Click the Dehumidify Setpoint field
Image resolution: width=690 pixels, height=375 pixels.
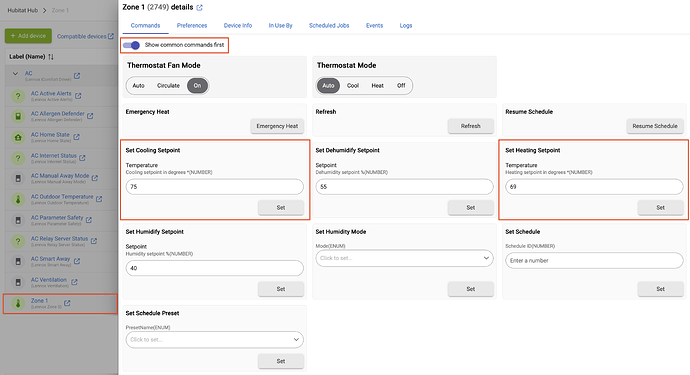pos(404,187)
